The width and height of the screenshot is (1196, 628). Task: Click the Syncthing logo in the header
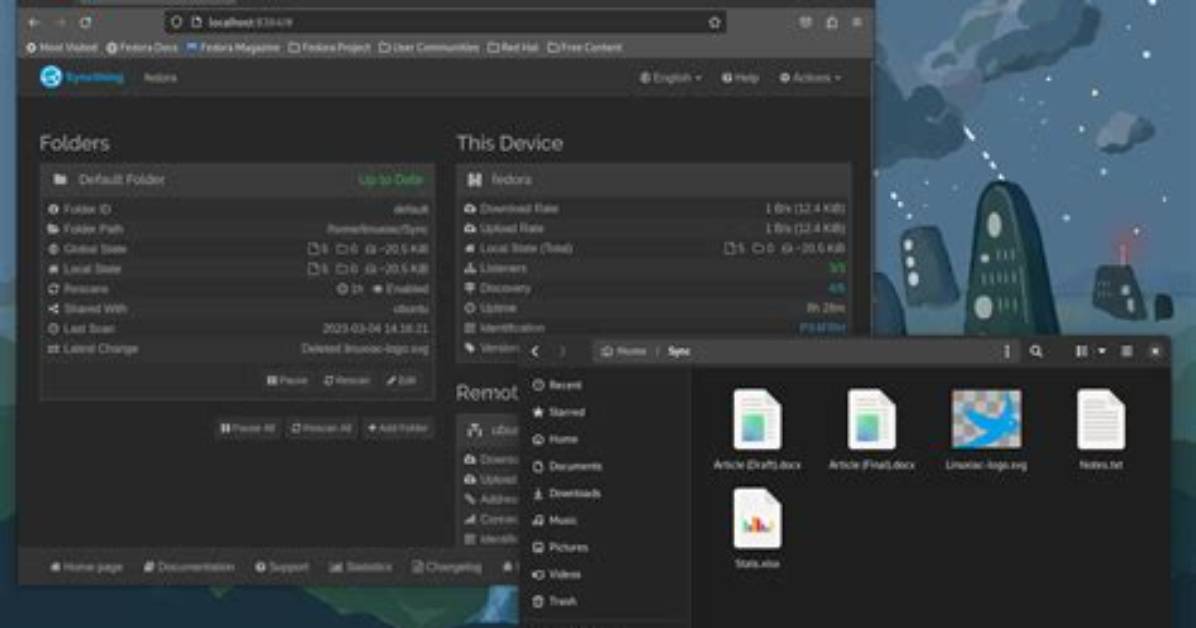point(82,77)
